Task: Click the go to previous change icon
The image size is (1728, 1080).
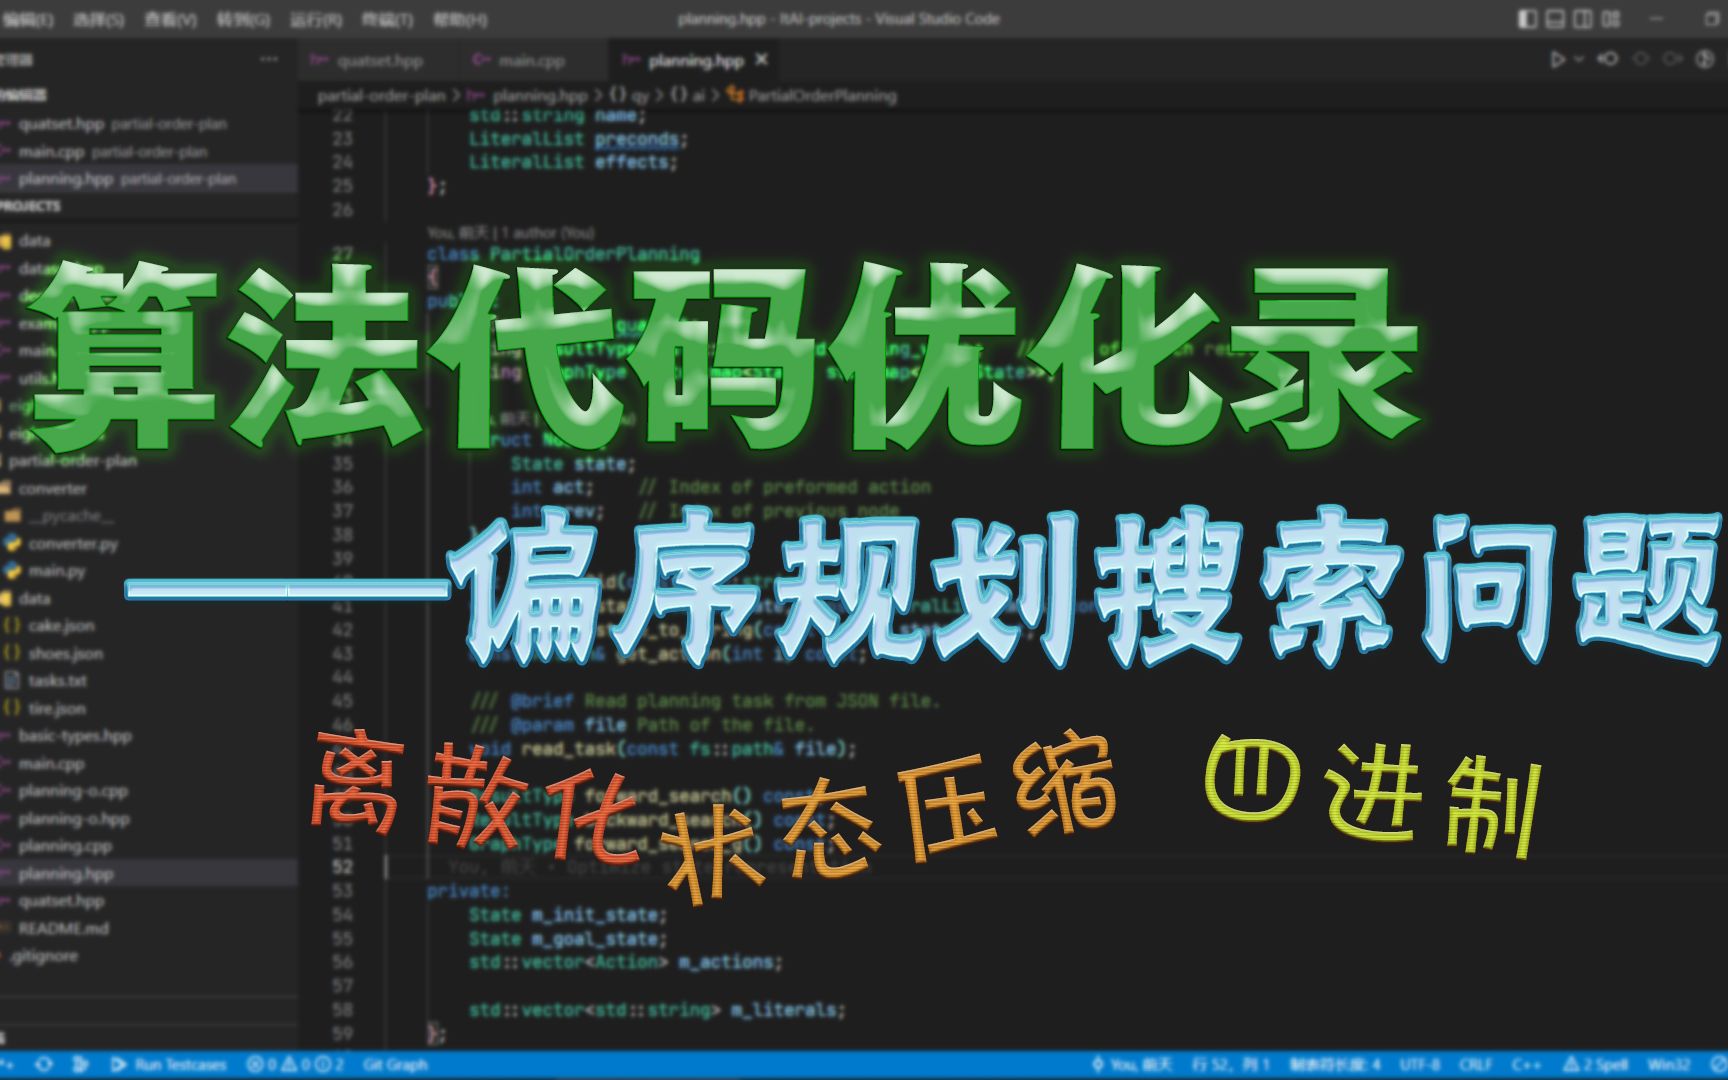Action: (x=1641, y=60)
